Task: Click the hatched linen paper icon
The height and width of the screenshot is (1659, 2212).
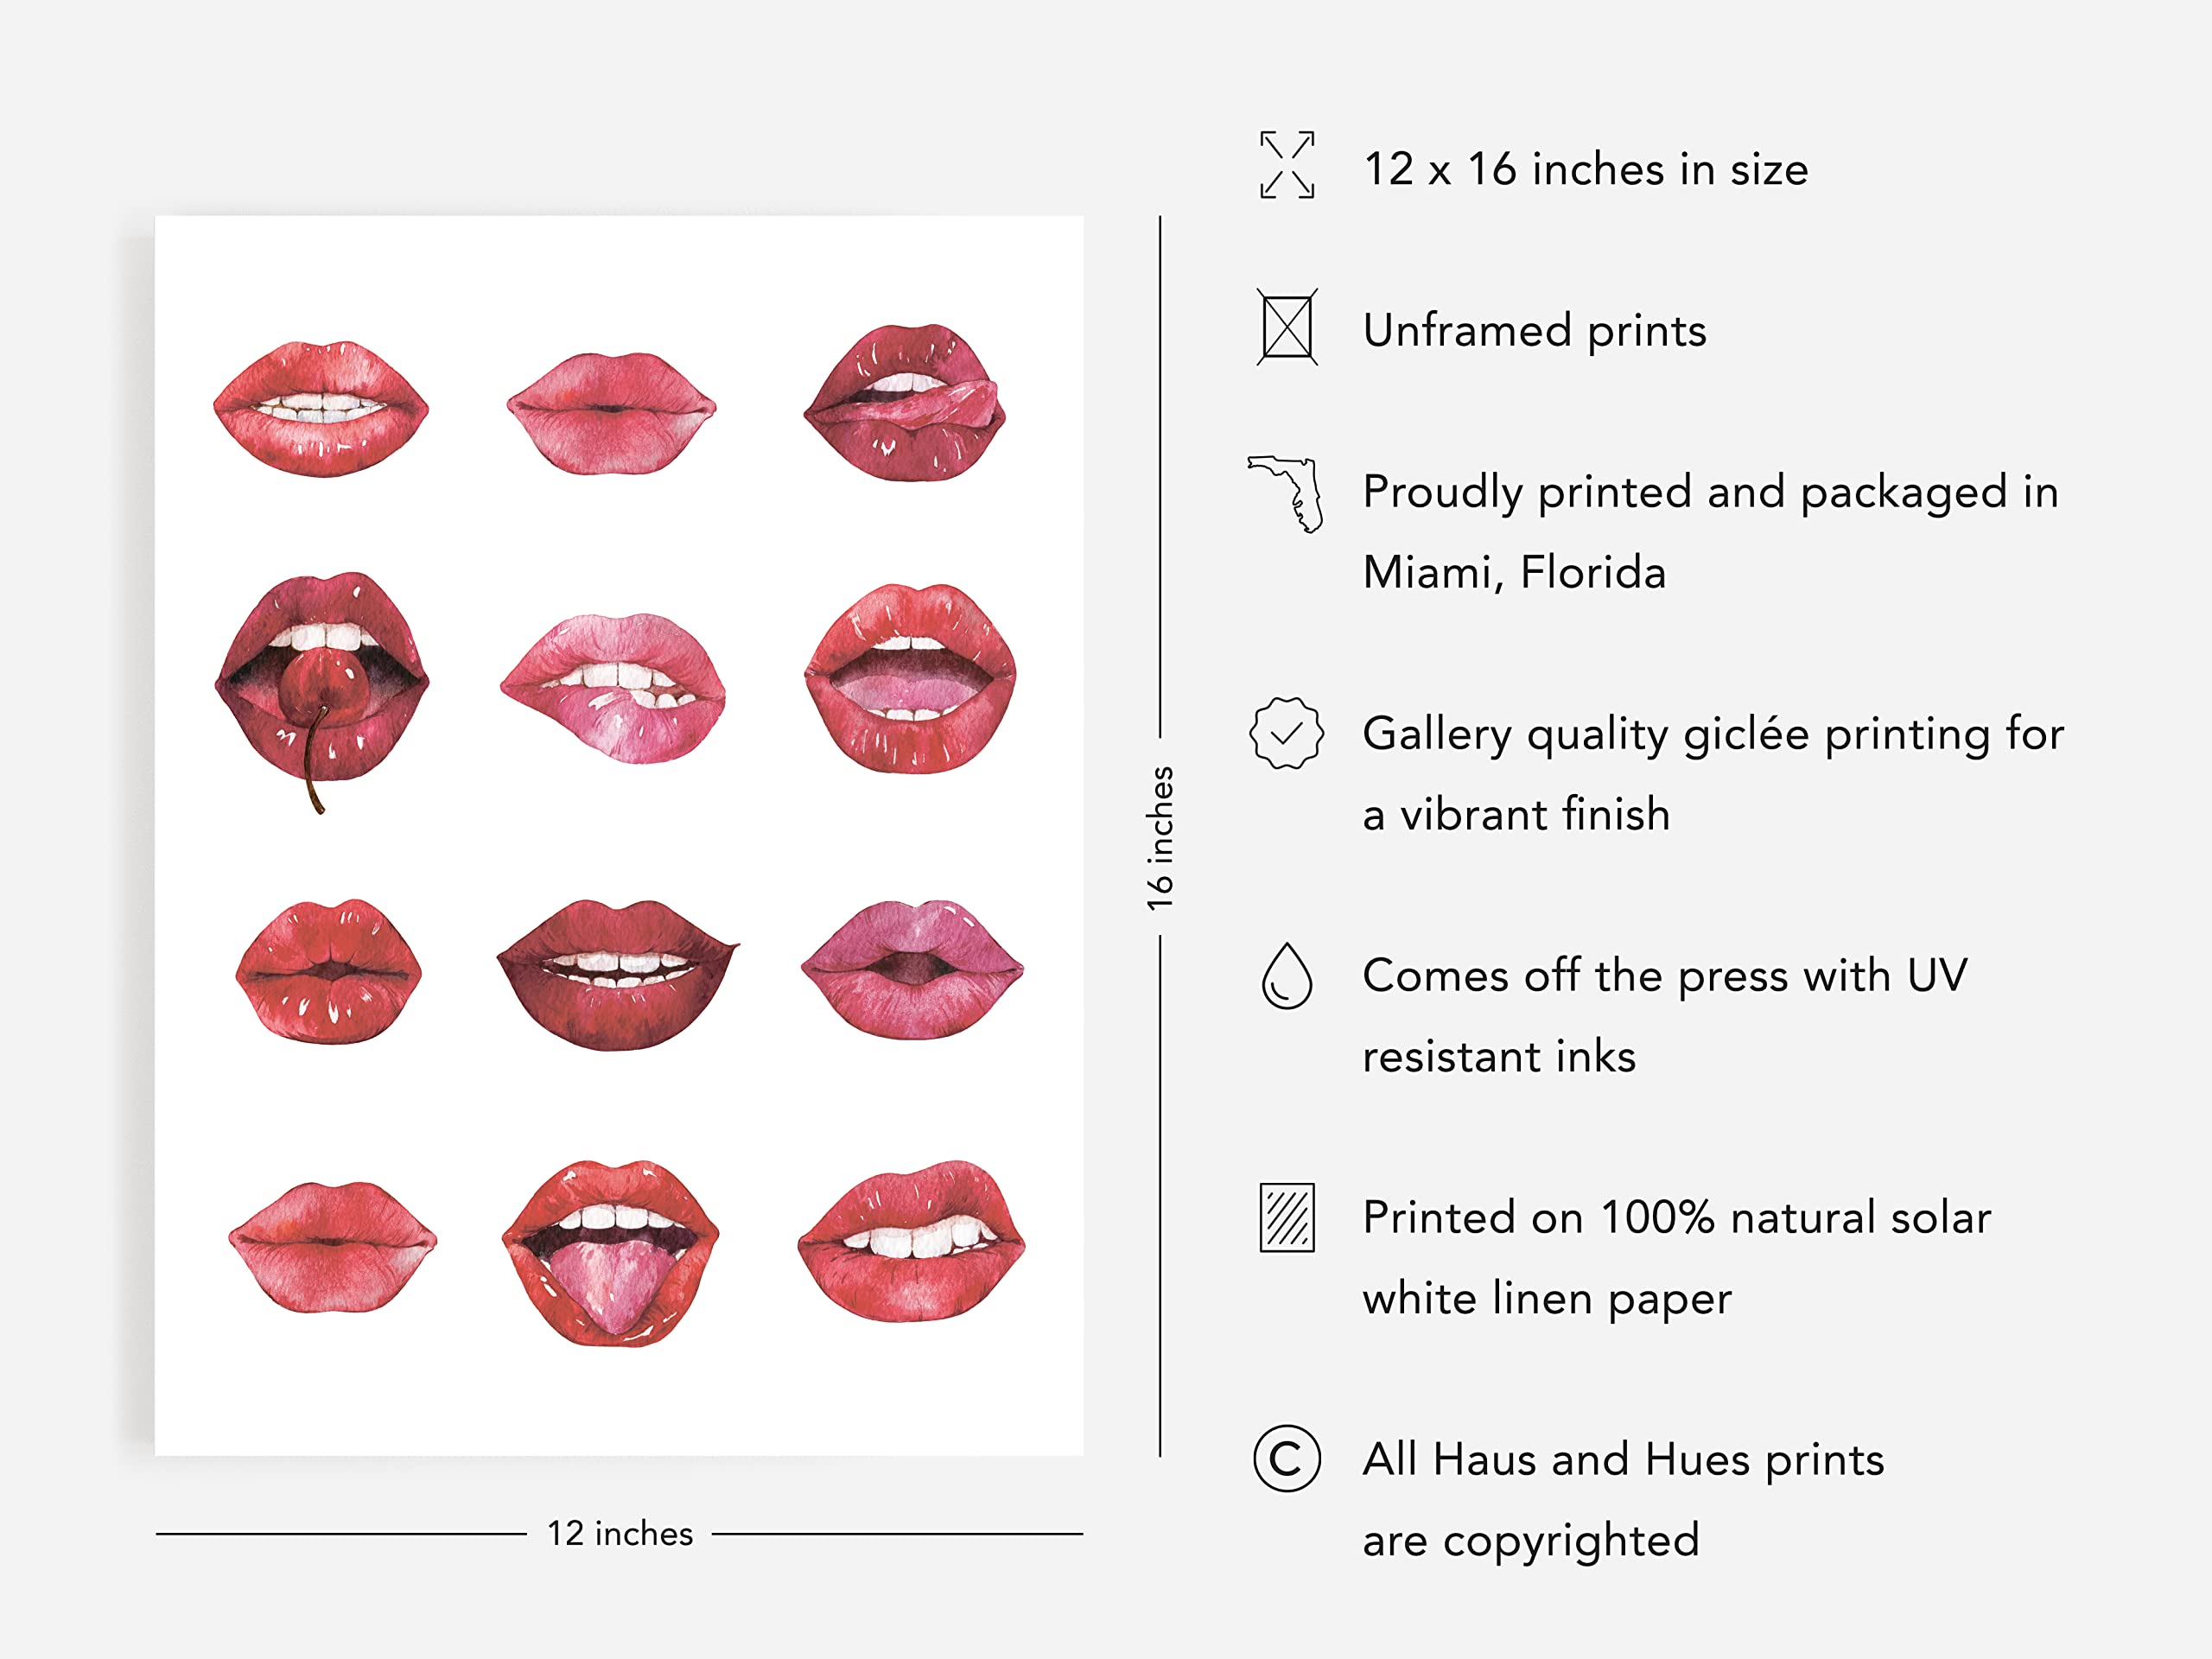Action: point(1286,1217)
